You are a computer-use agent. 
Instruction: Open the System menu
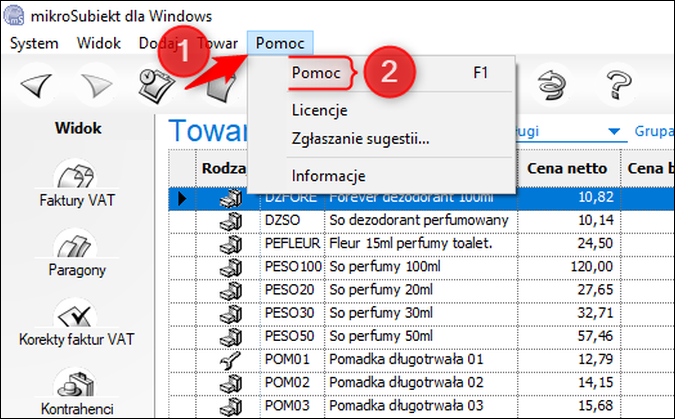(x=34, y=43)
